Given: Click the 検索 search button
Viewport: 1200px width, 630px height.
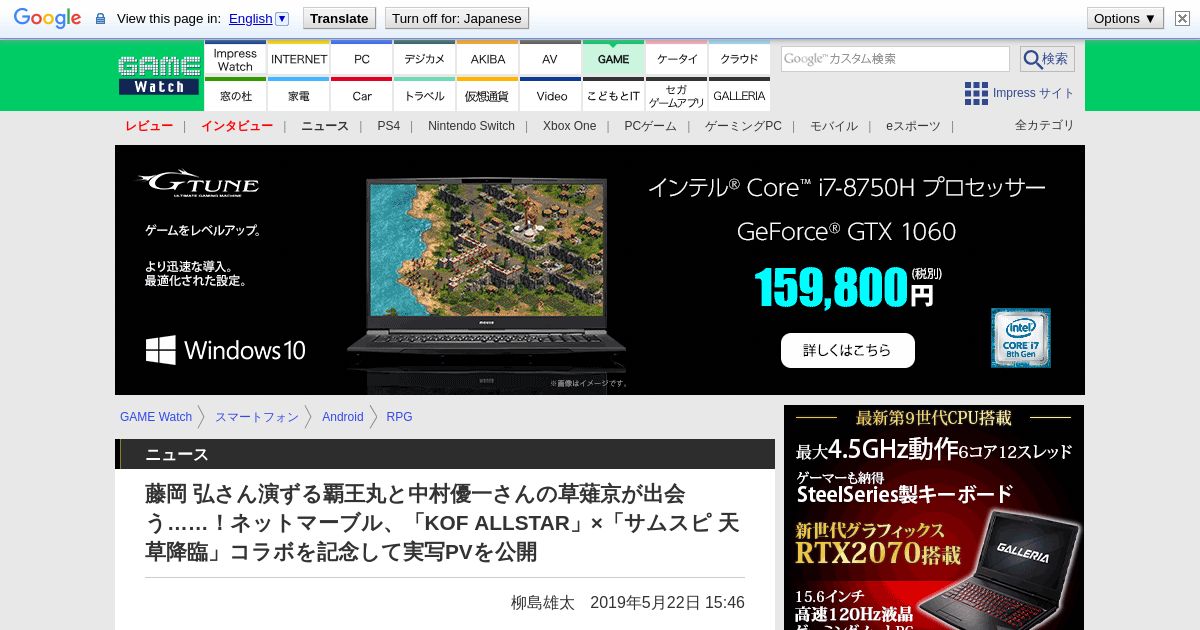Looking at the screenshot, I should pos(1047,59).
